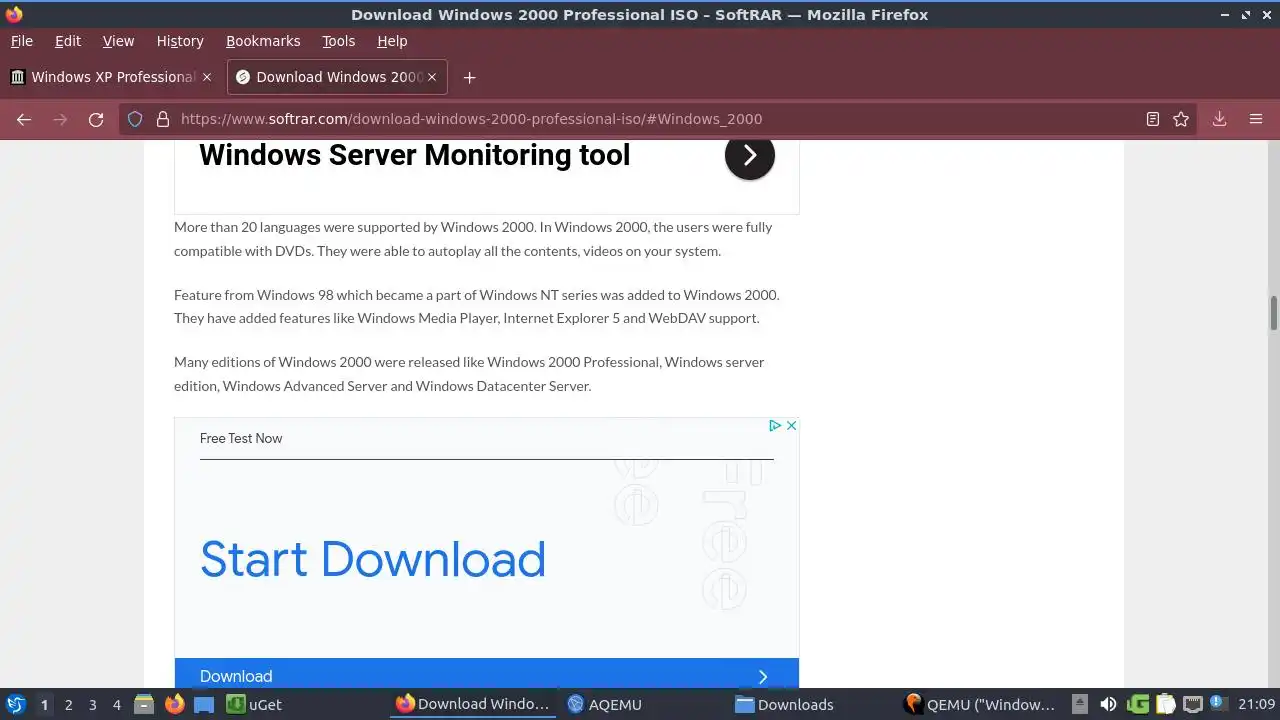Switch to virtual desktop 2
Viewport: 1280px width, 720px height.
tap(68, 704)
